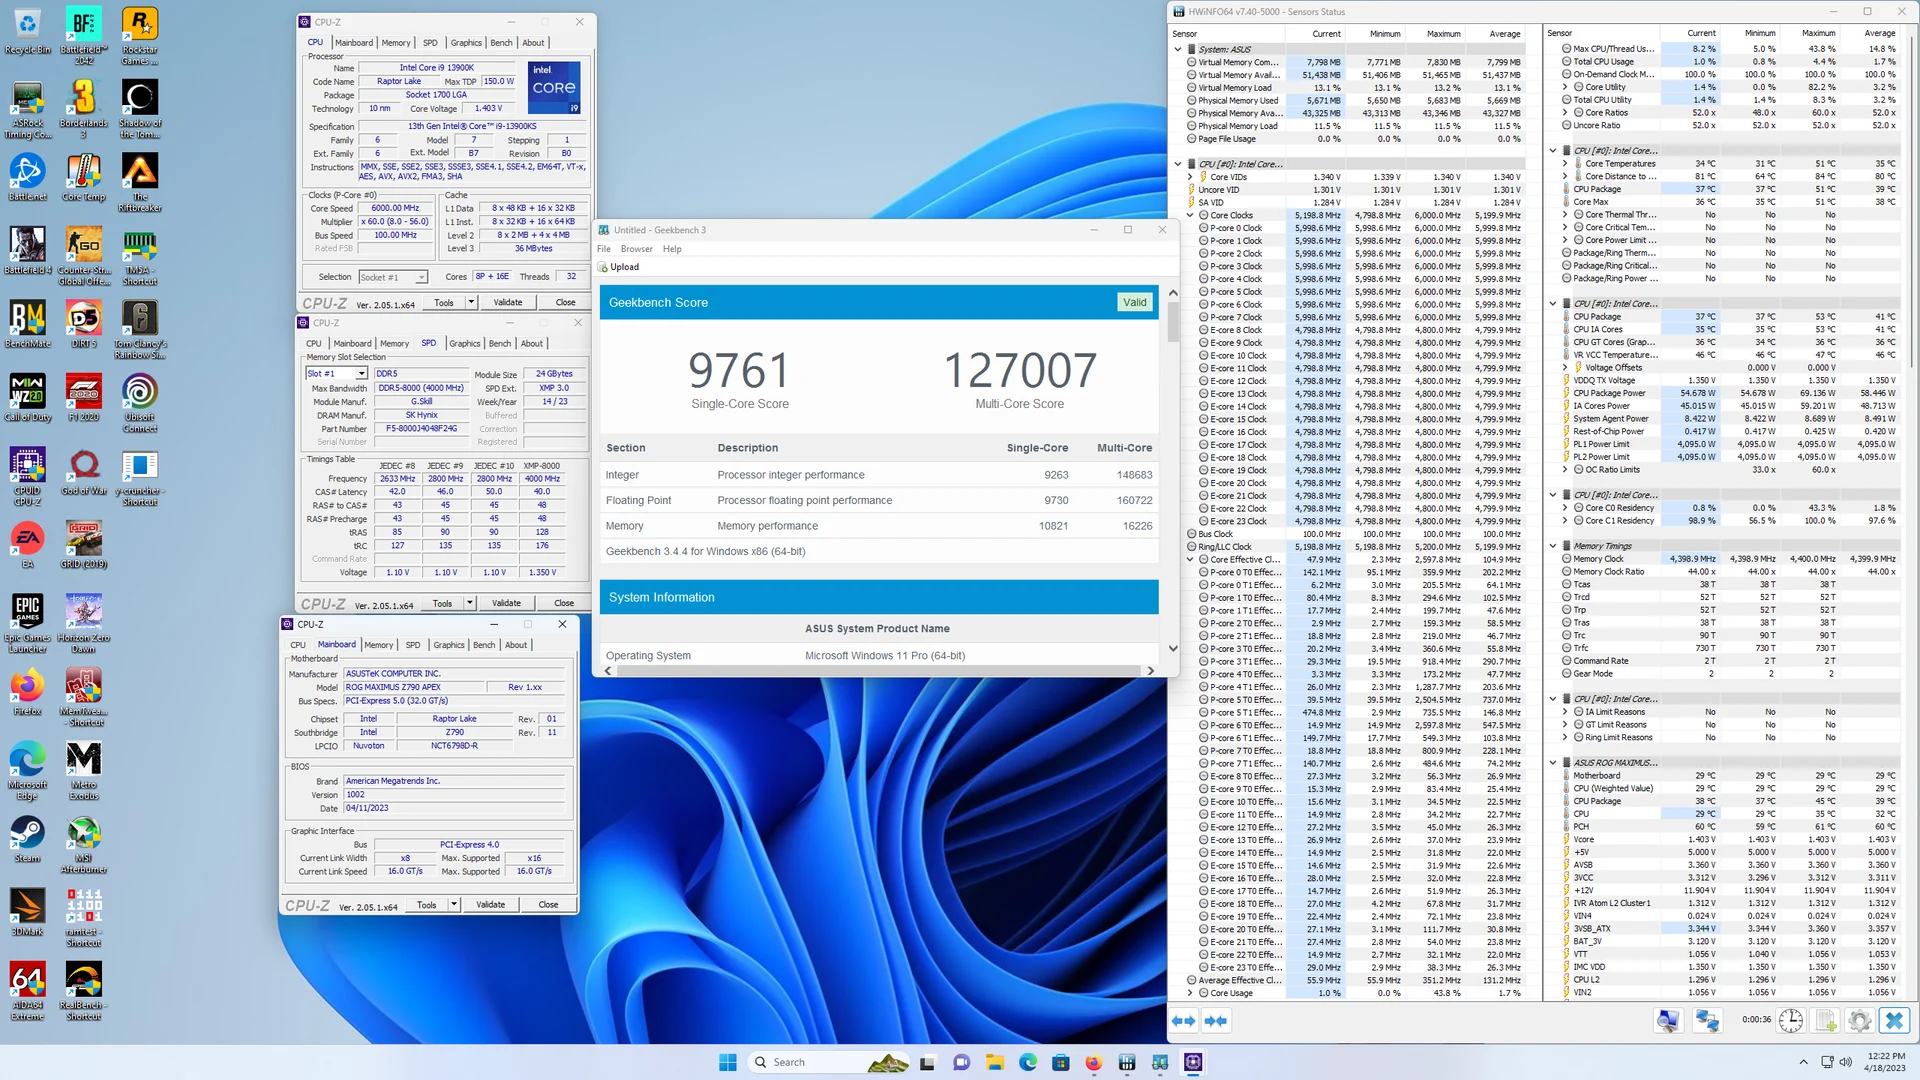The image size is (1920, 1080).
Task: Collapse the Memory Timings sensor group
Action: pyautogui.click(x=1553, y=546)
